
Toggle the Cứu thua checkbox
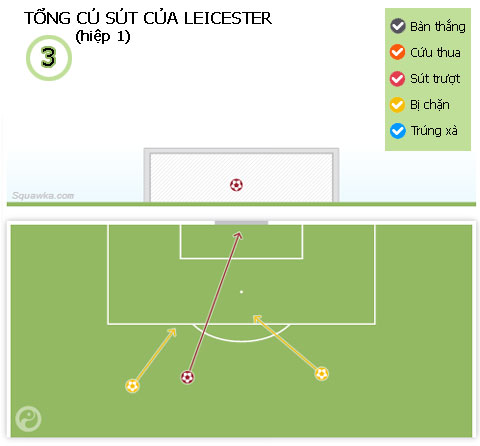tap(398, 52)
